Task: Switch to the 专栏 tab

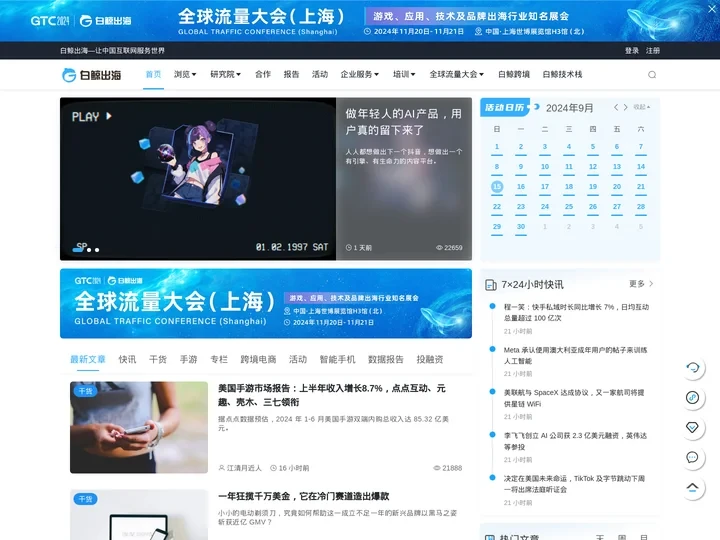Action: pyautogui.click(x=219, y=359)
